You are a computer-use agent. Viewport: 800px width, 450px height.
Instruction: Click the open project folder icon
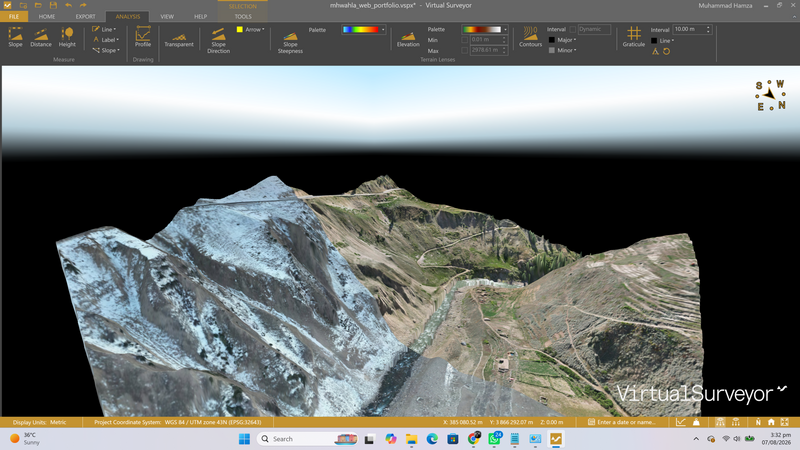coord(38,5)
